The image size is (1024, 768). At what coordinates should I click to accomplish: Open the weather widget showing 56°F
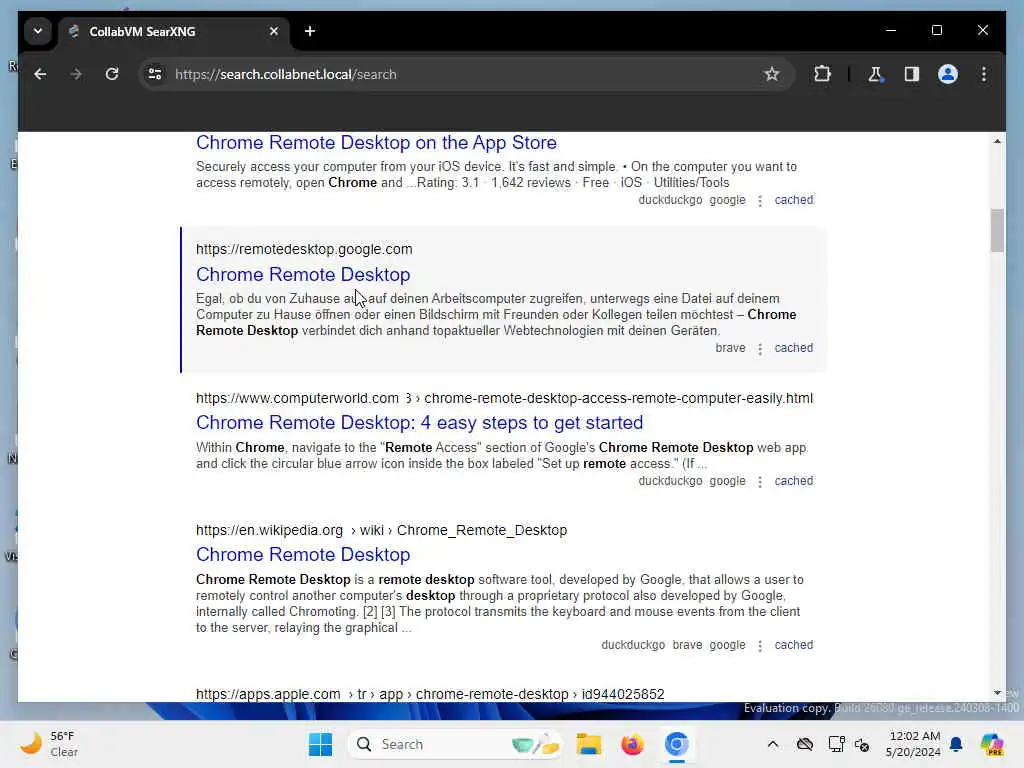(x=49, y=744)
